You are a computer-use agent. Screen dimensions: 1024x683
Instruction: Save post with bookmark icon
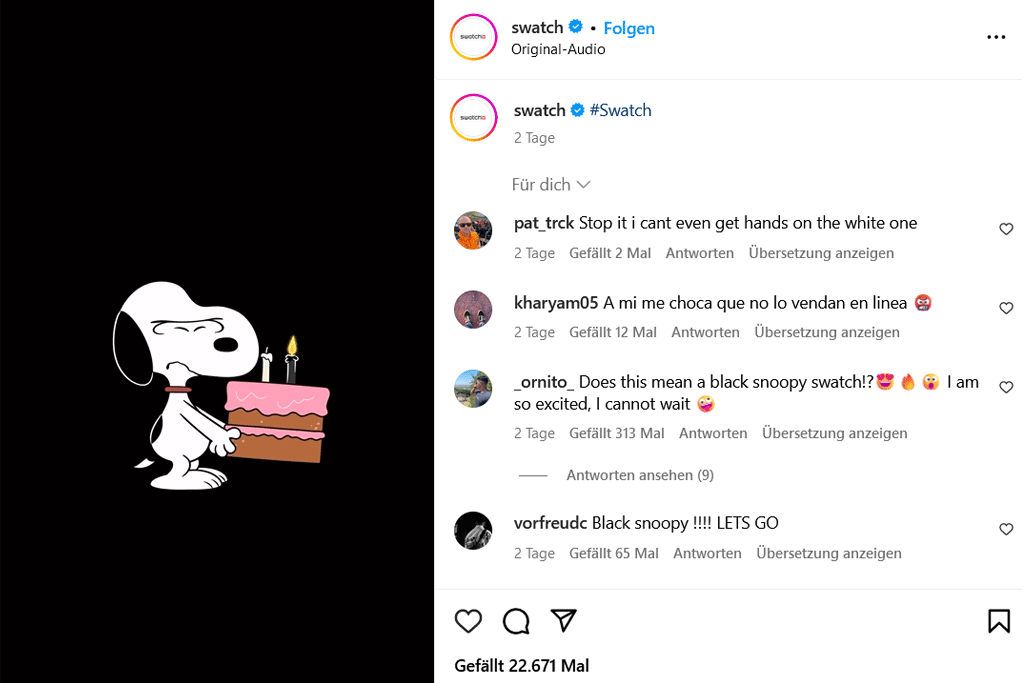tap(998, 621)
